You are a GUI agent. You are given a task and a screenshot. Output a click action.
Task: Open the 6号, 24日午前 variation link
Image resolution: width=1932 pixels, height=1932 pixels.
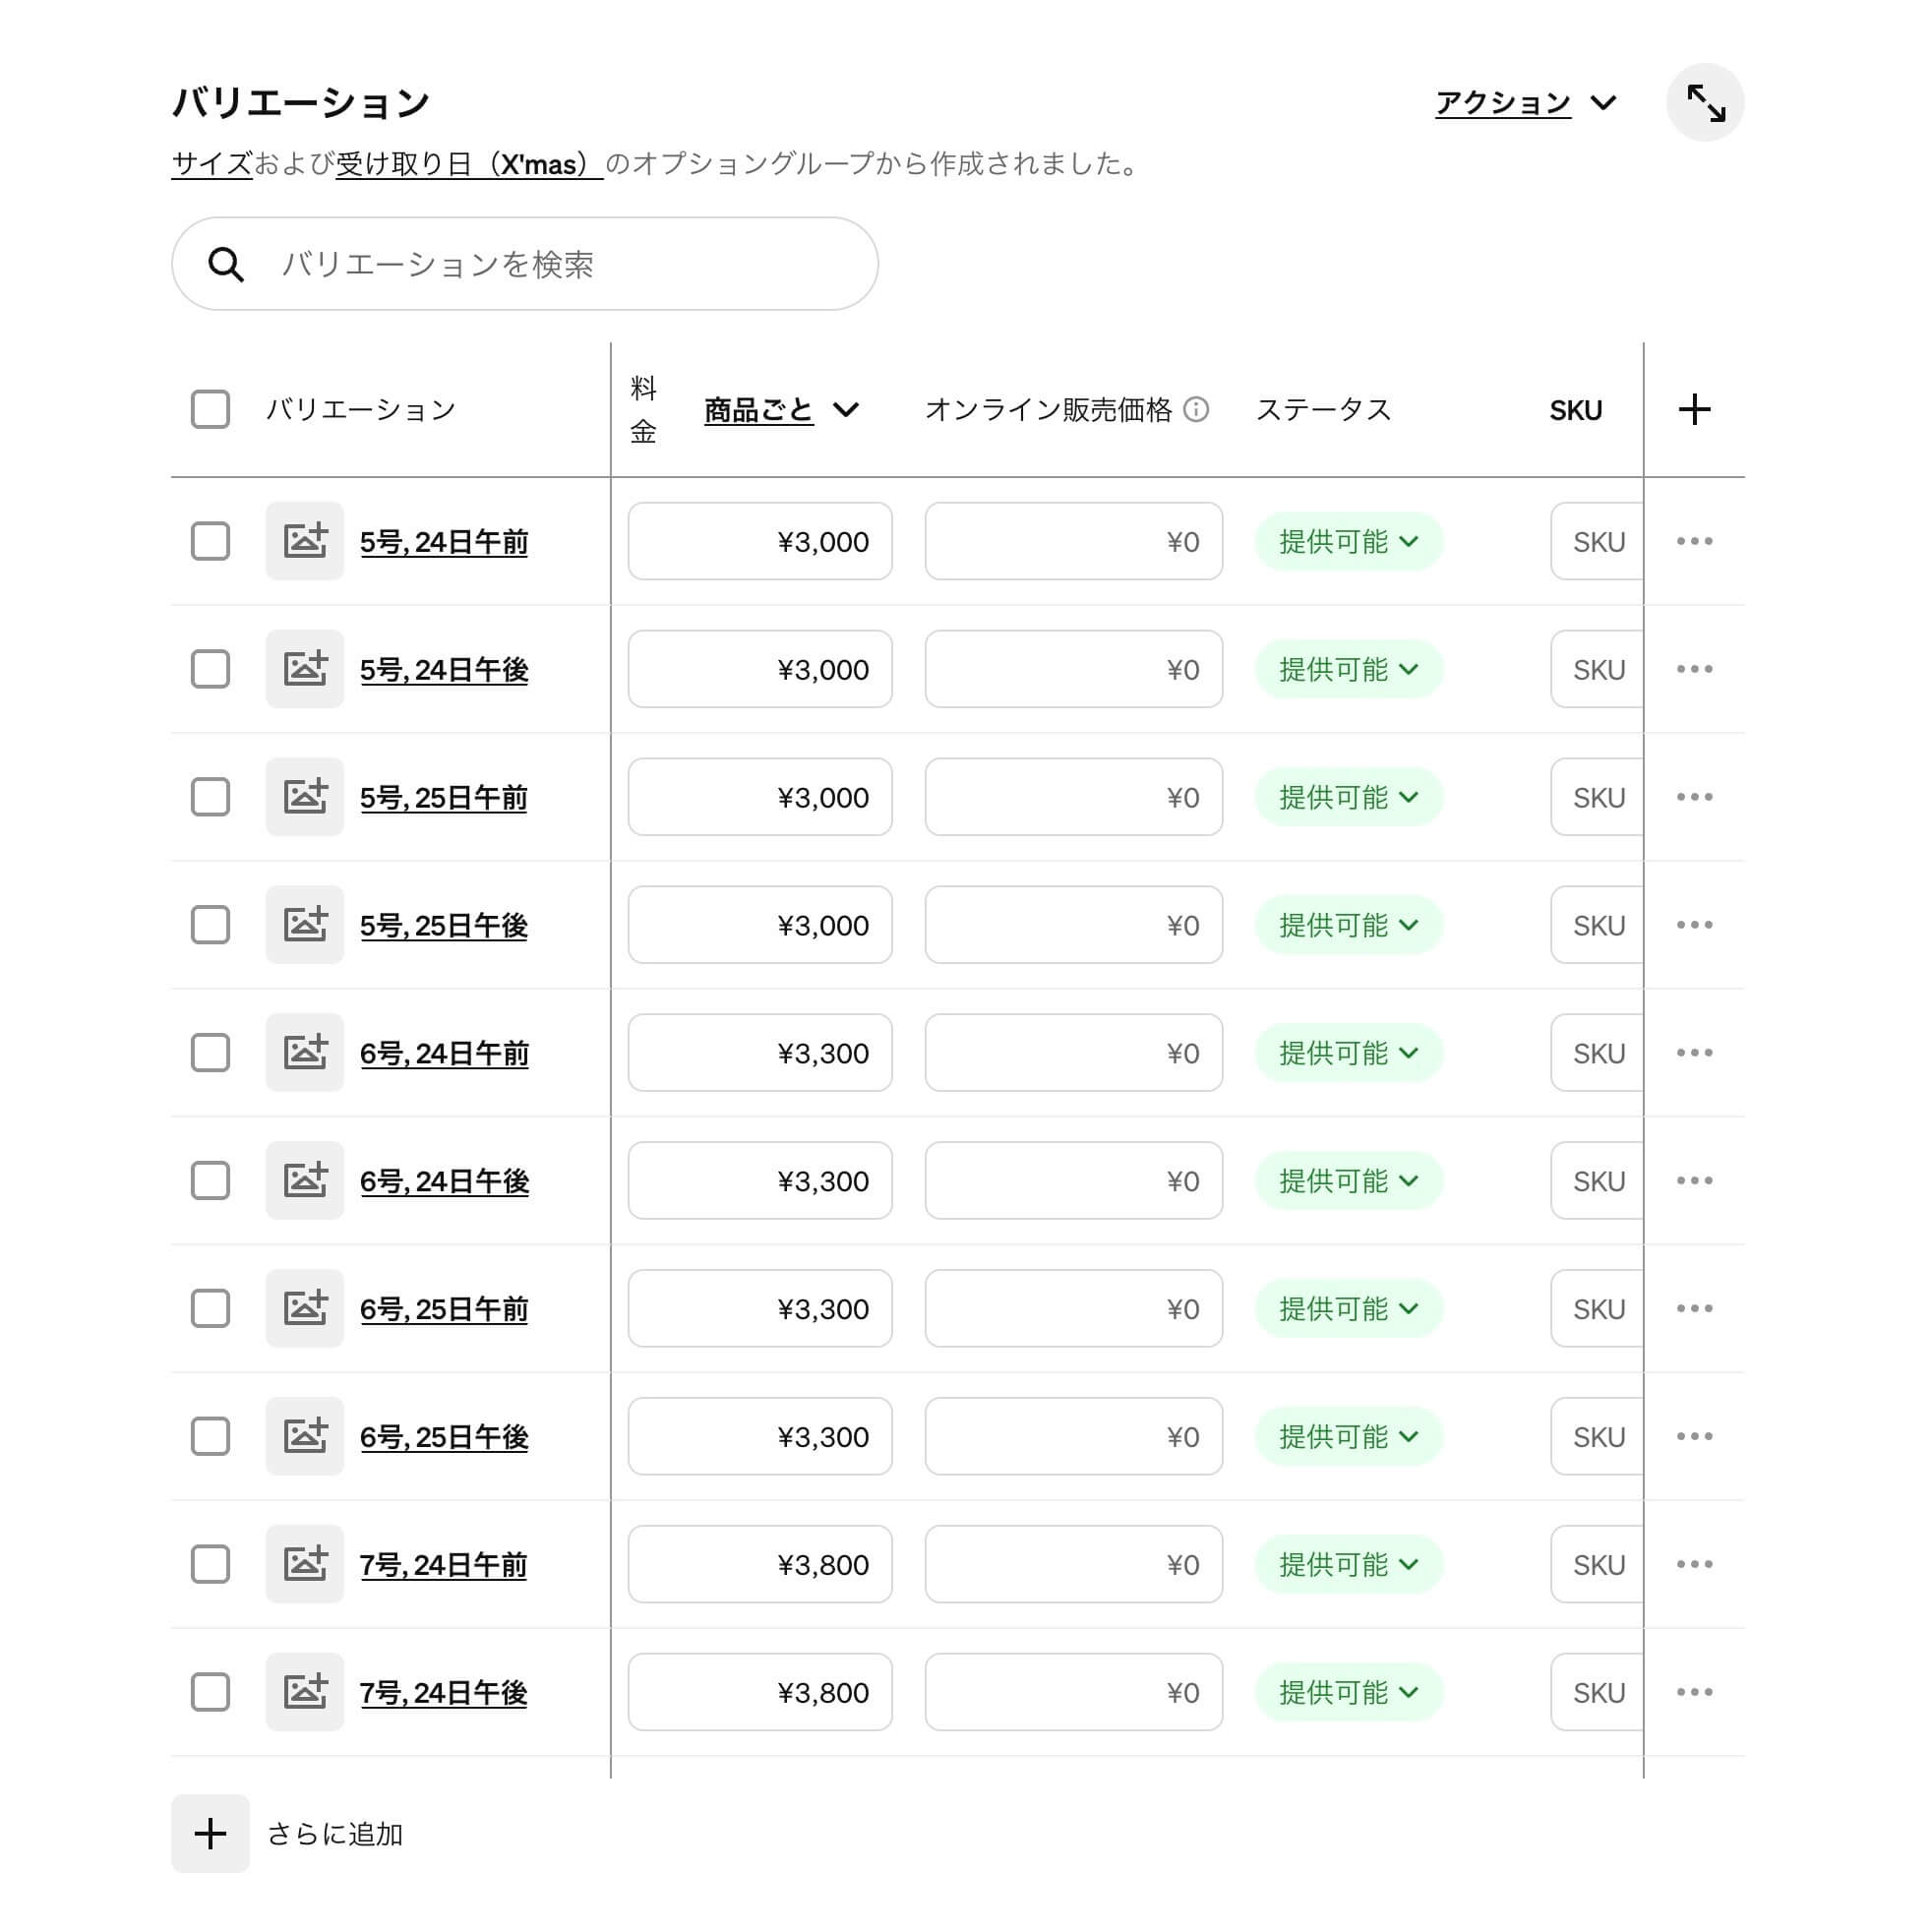tap(444, 1054)
